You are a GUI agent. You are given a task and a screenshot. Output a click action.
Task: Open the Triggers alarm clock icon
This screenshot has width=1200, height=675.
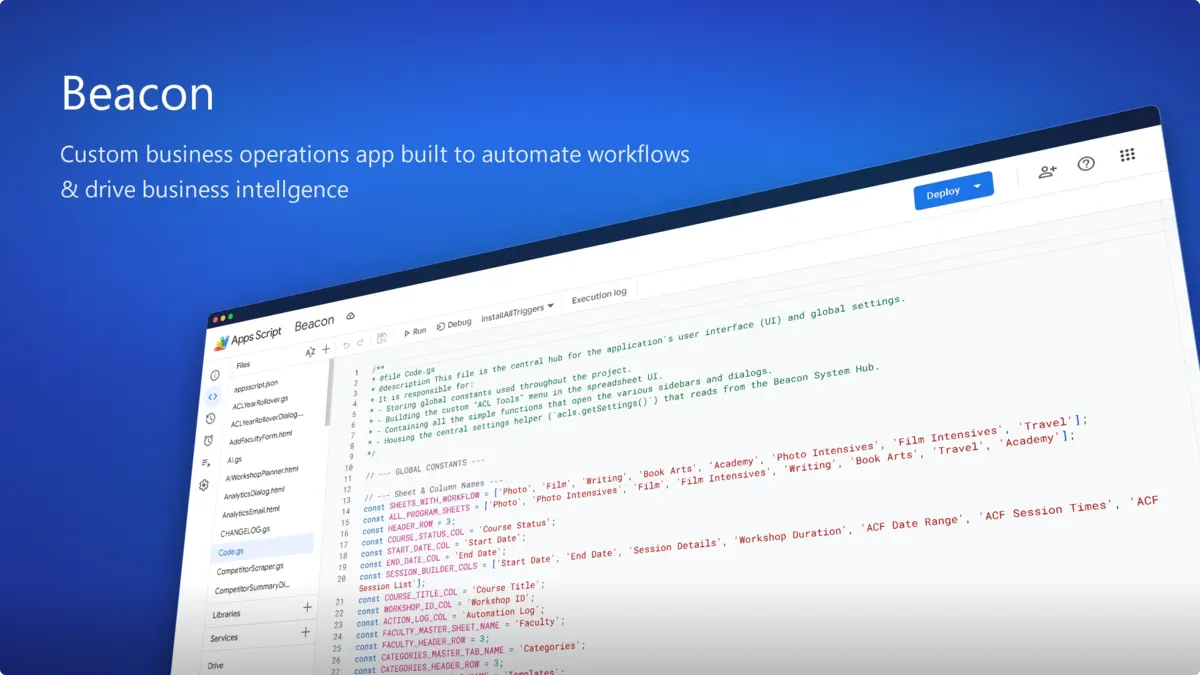point(208,441)
